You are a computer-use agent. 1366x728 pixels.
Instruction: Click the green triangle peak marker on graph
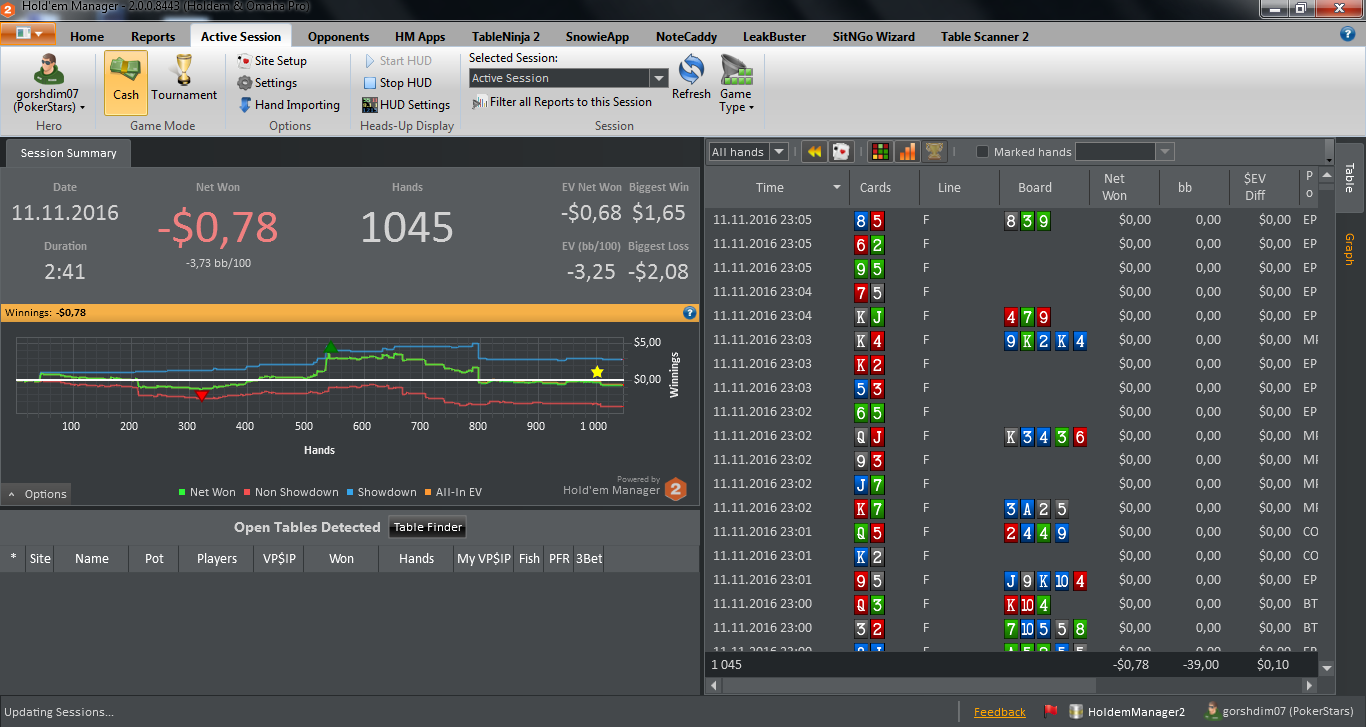tap(330, 347)
